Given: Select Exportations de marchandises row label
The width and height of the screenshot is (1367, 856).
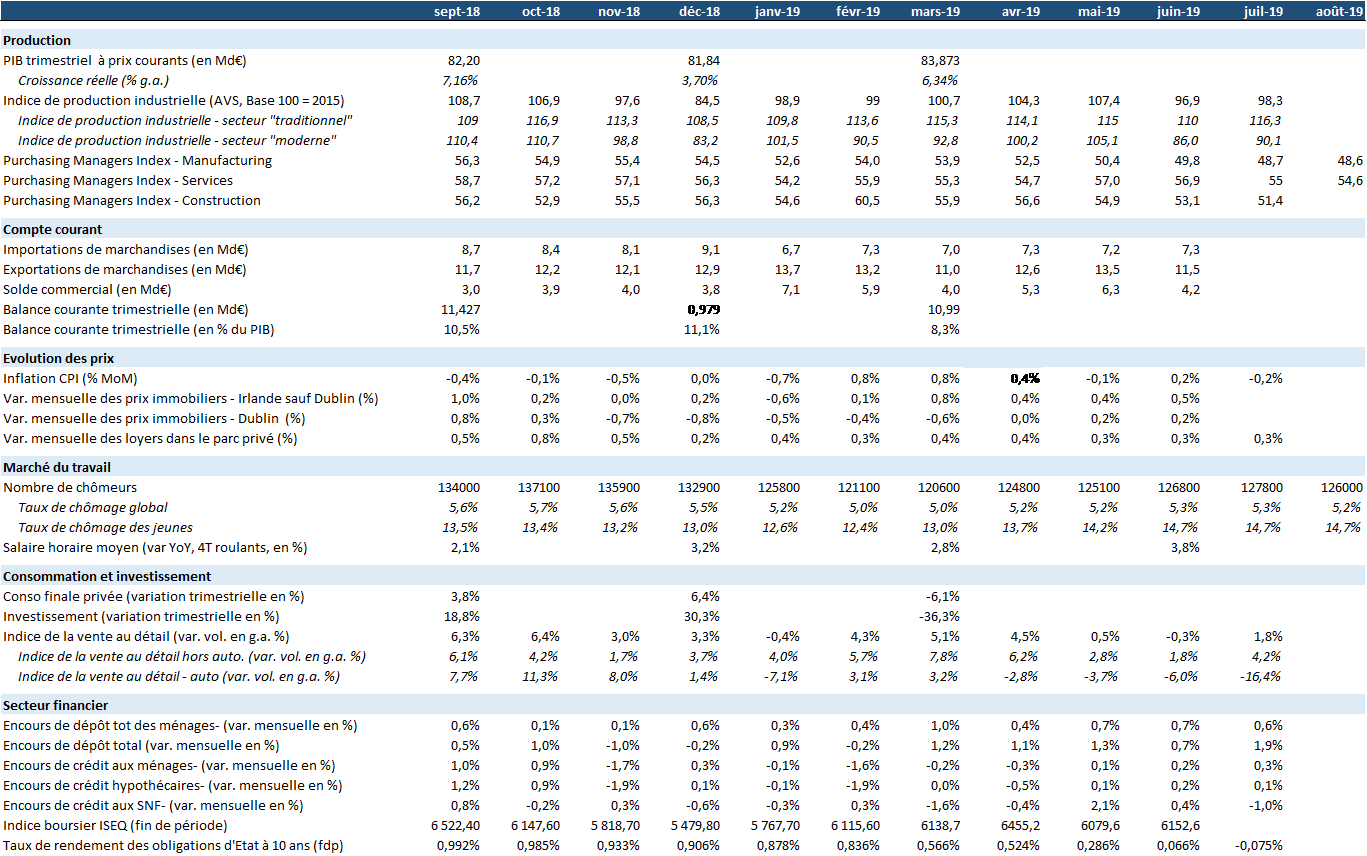Looking at the screenshot, I should pos(124,270).
